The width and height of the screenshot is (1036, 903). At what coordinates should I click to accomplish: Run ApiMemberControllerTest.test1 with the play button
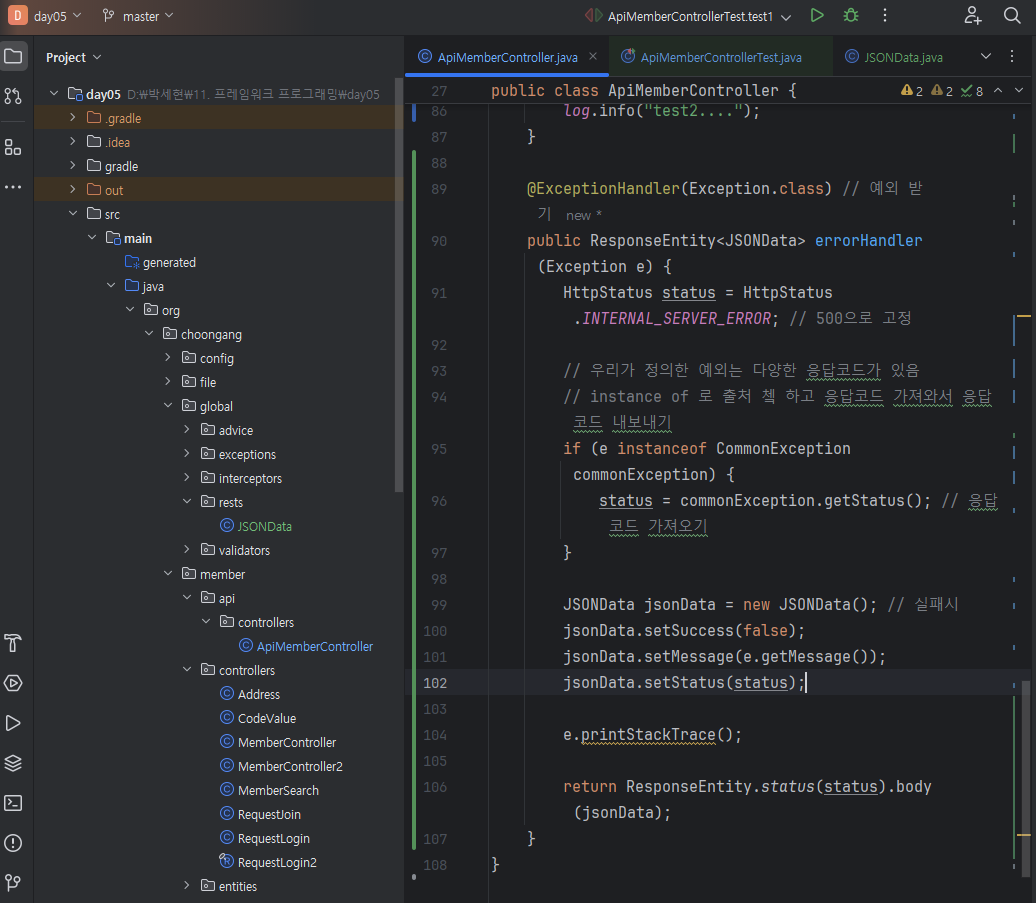[817, 16]
